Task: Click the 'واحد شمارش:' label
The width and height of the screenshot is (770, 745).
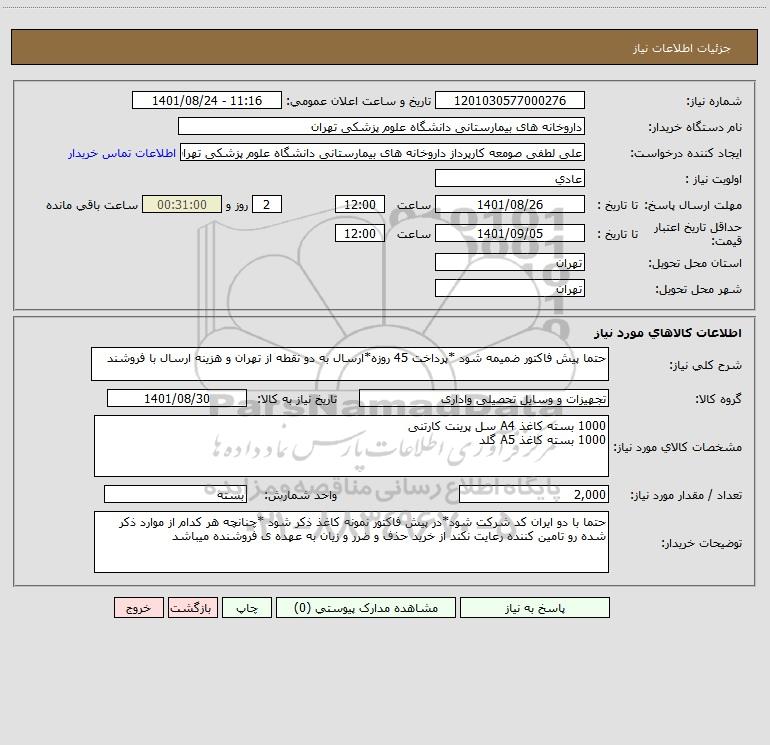Action: pyautogui.click(x=301, y=495)
